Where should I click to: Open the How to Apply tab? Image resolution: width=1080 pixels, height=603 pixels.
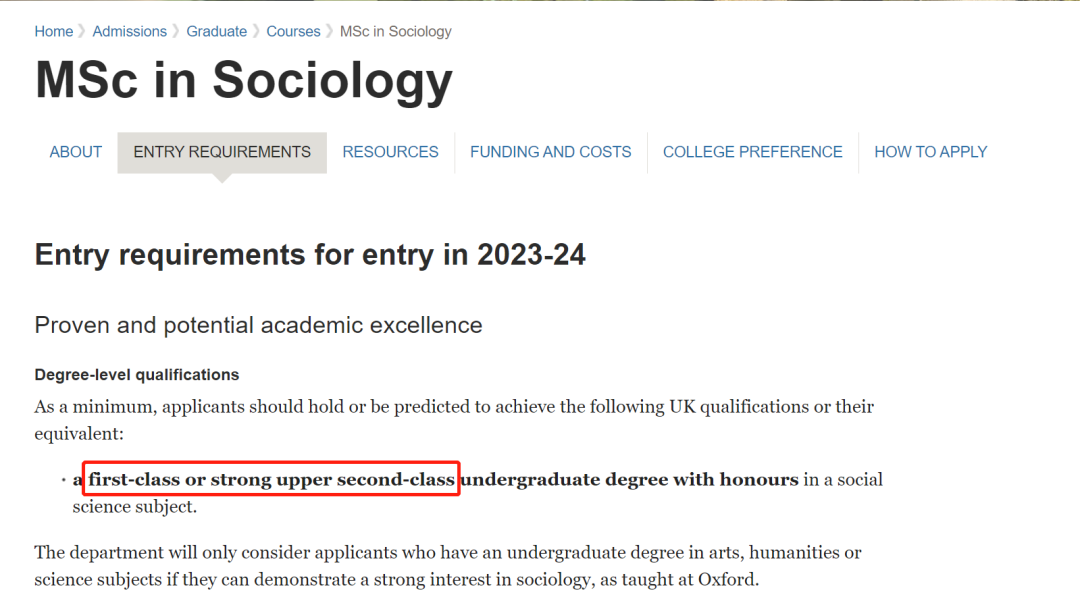click(930, 152)
